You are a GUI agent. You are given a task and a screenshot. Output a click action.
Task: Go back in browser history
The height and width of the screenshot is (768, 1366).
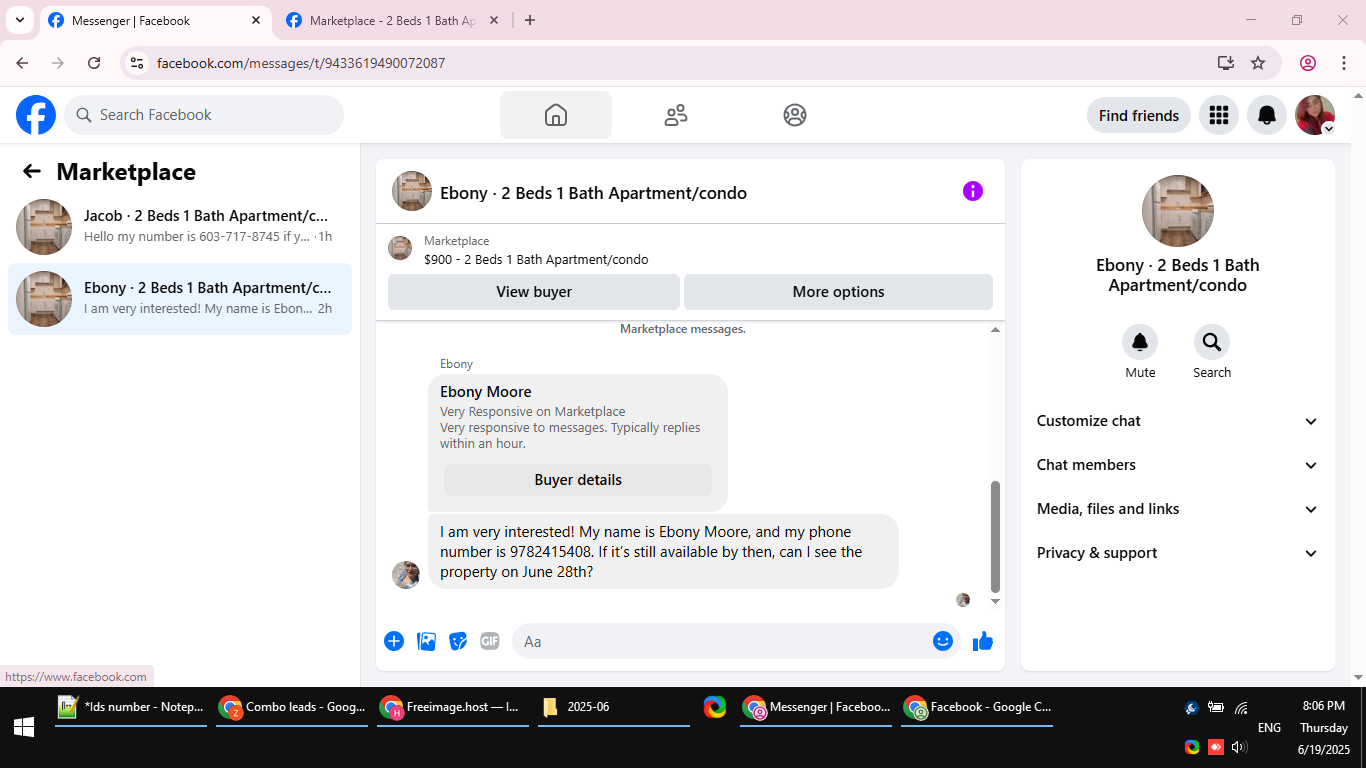22,63
